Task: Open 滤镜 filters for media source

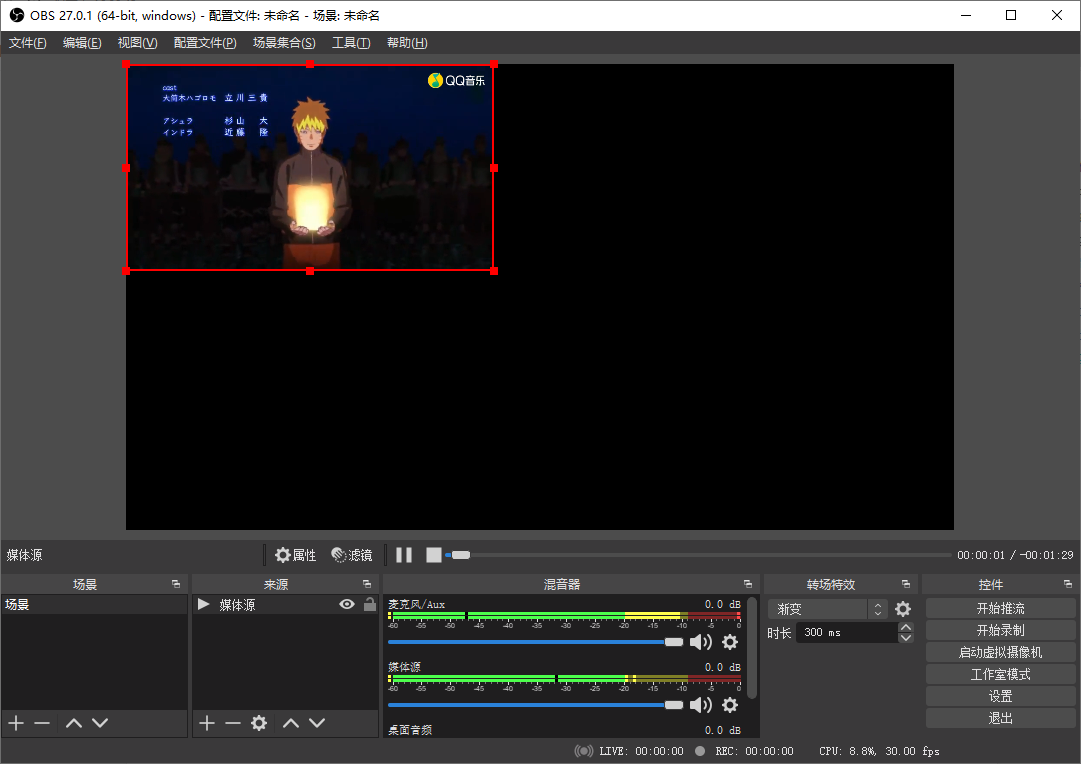Action: [x=352, y=555]
